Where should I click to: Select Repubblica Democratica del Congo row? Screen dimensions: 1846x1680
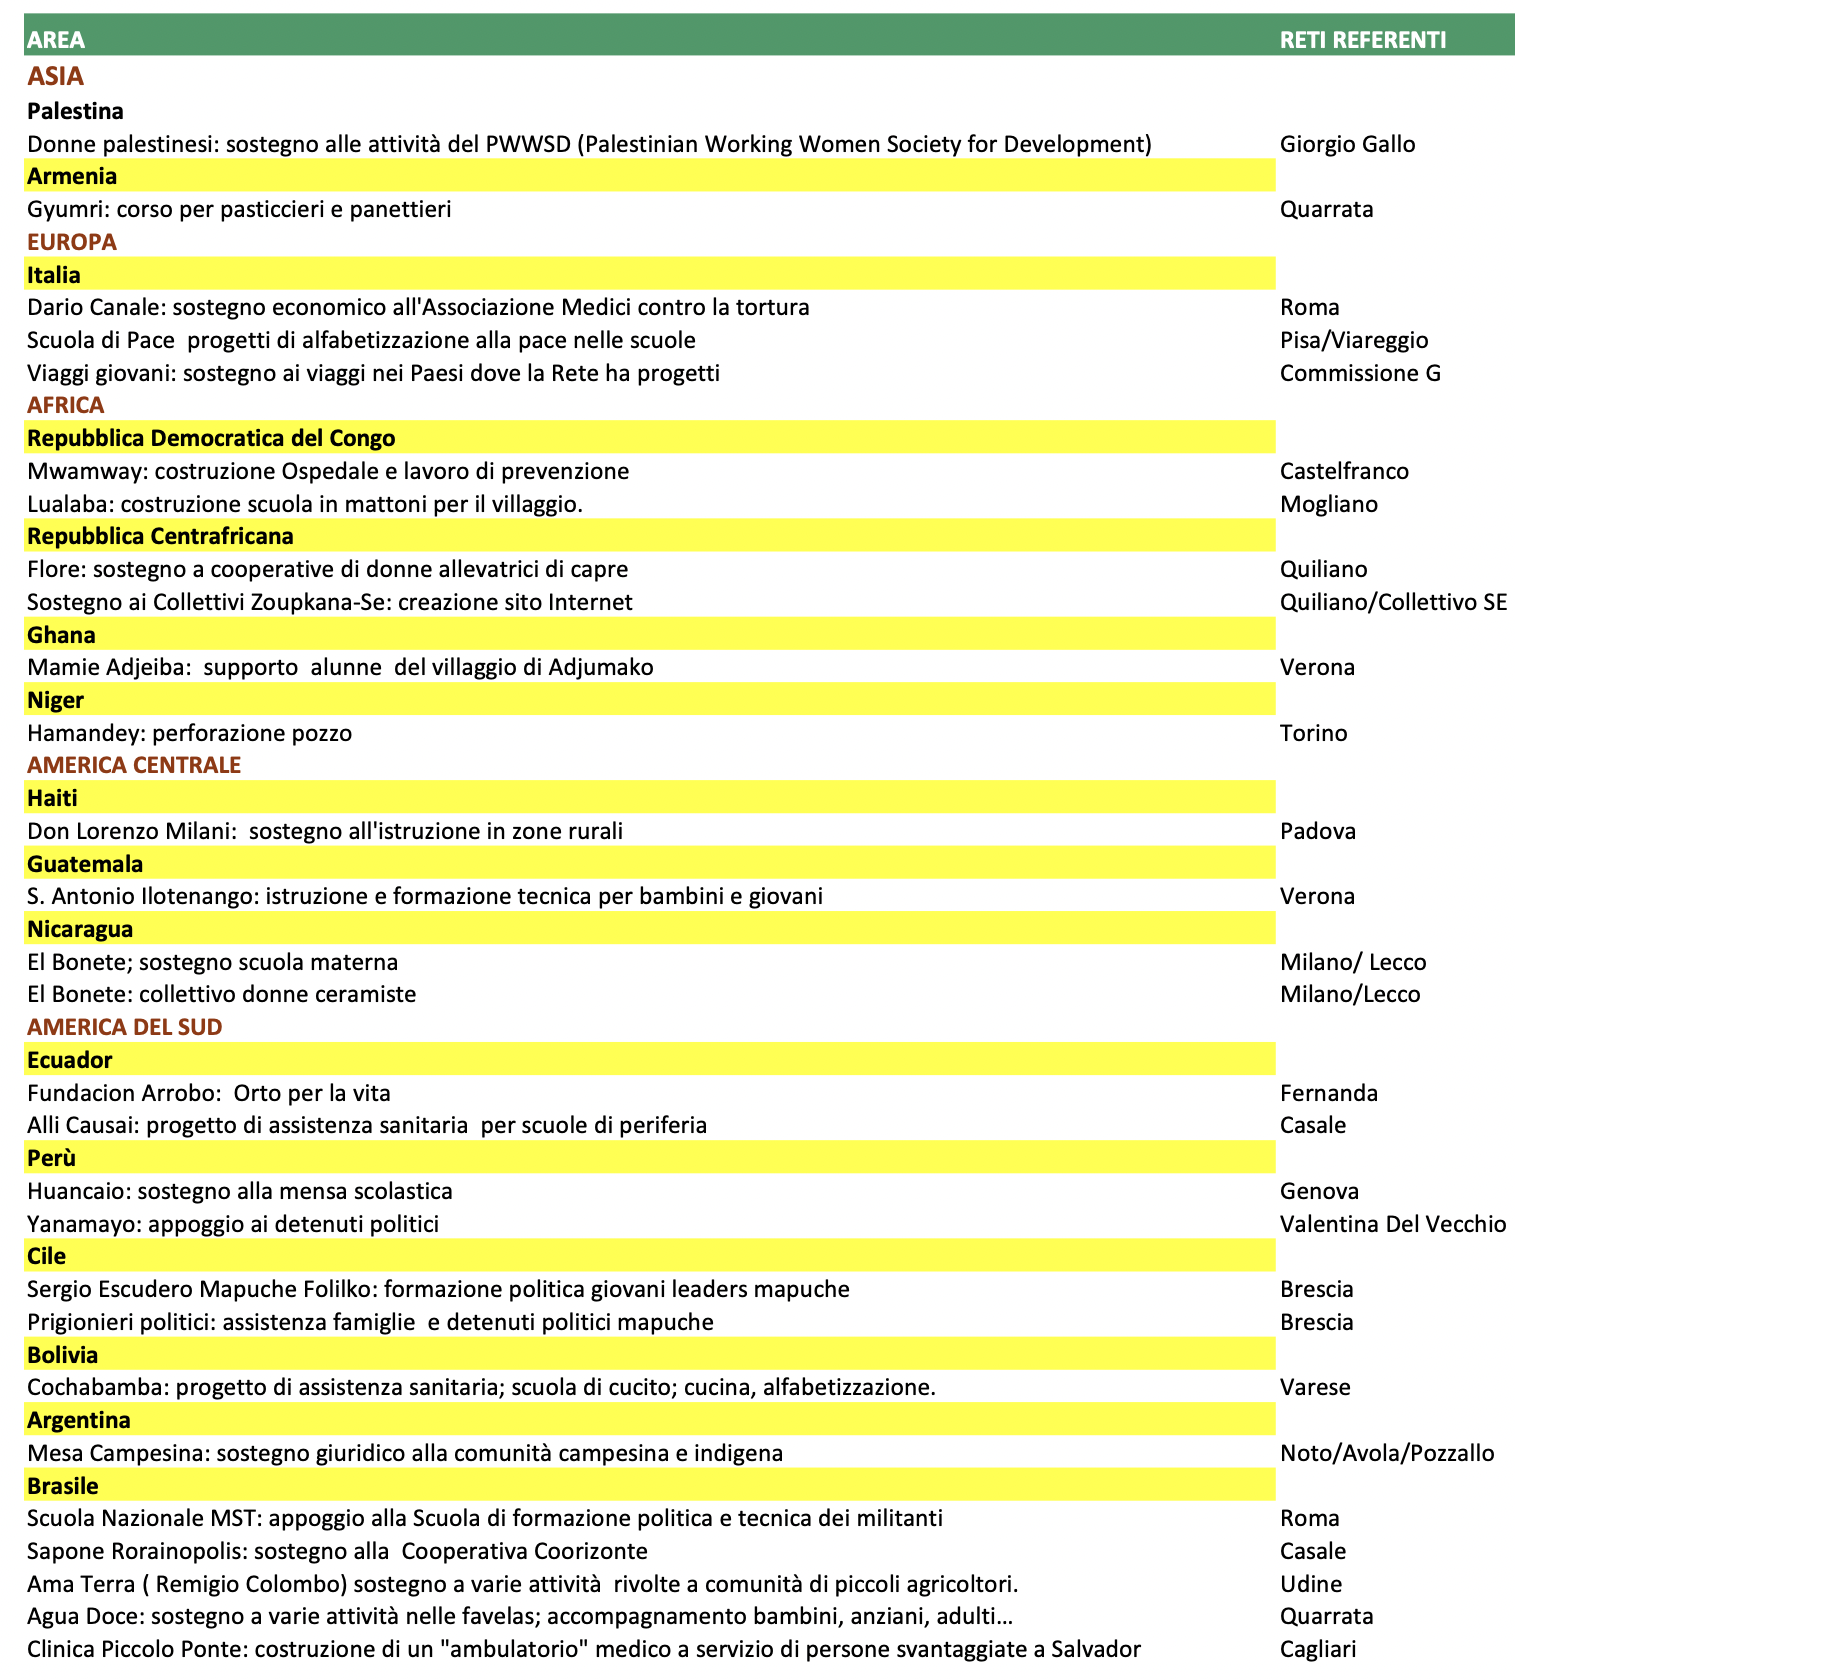pyautogui.click(x=650, y=438)
